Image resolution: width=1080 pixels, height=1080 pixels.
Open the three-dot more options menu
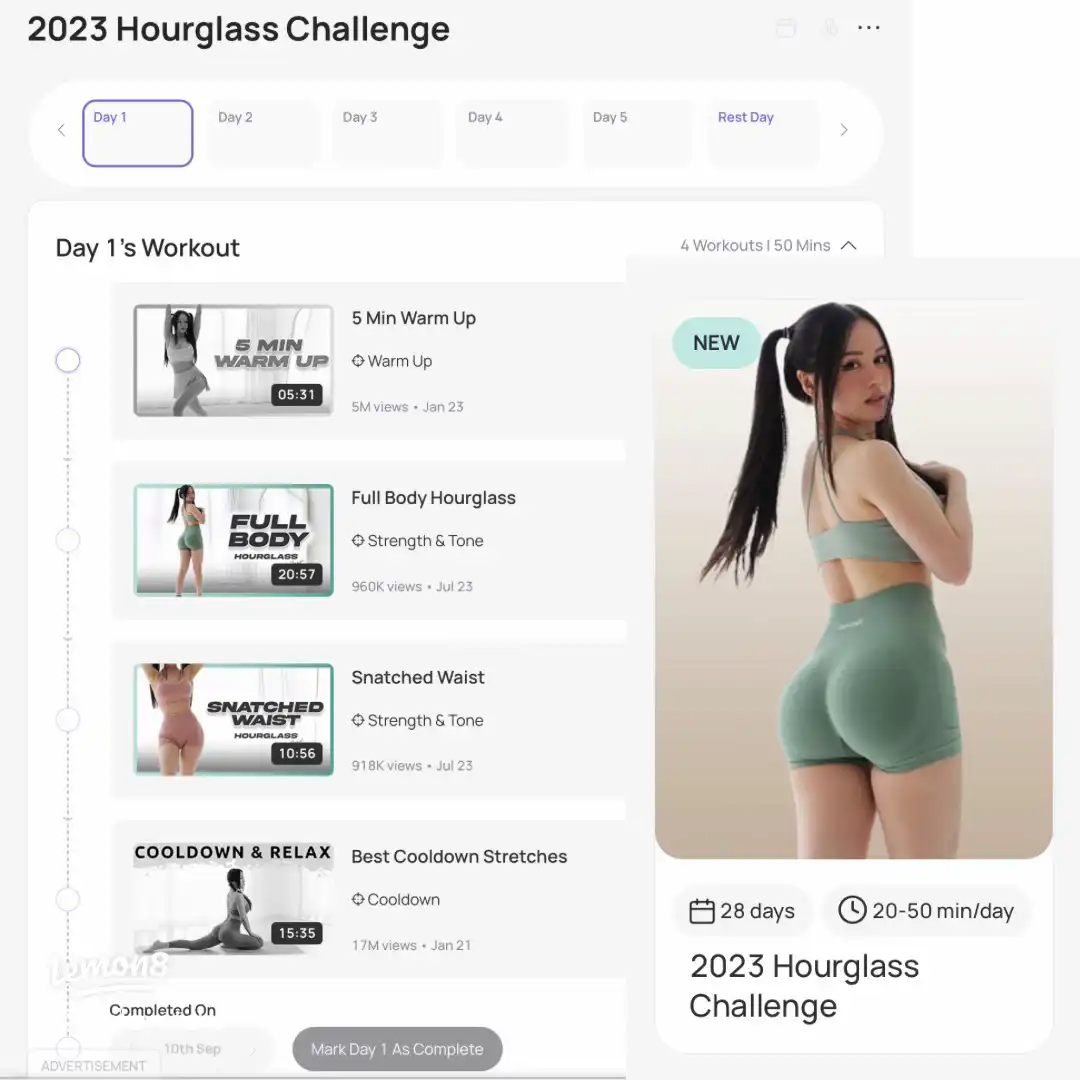click(x=869, y=28)
